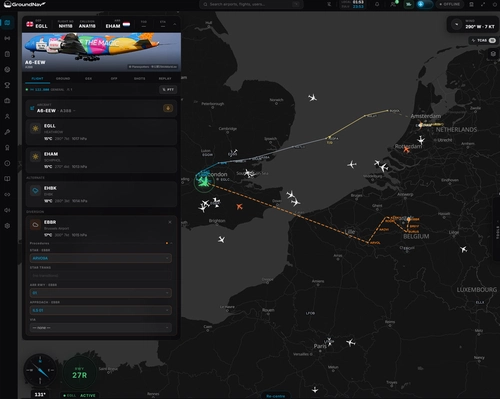
Task: Click the ANA118 callsign
Action: point(87,26)
